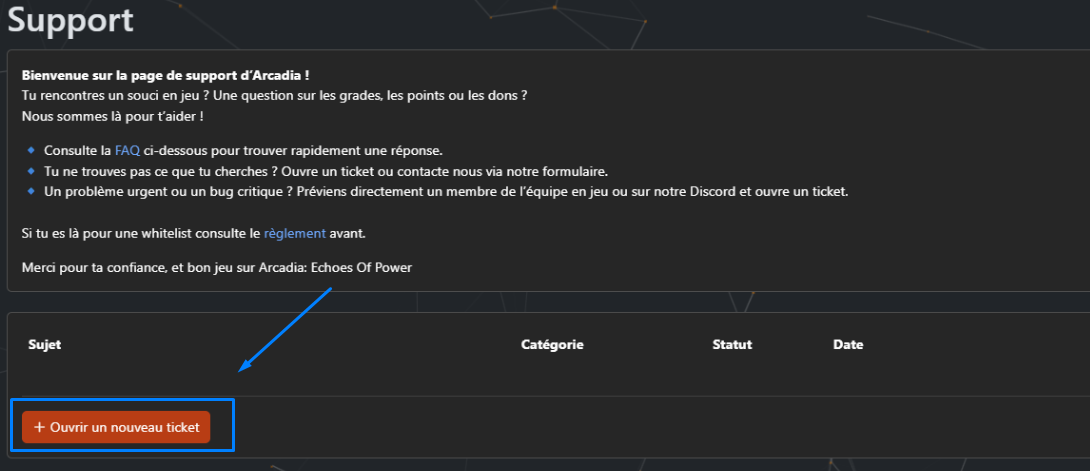Screen dimensions: 1090x471
Task: Click the diamond bullet beside the Discord line
Action: pos(32,191)
